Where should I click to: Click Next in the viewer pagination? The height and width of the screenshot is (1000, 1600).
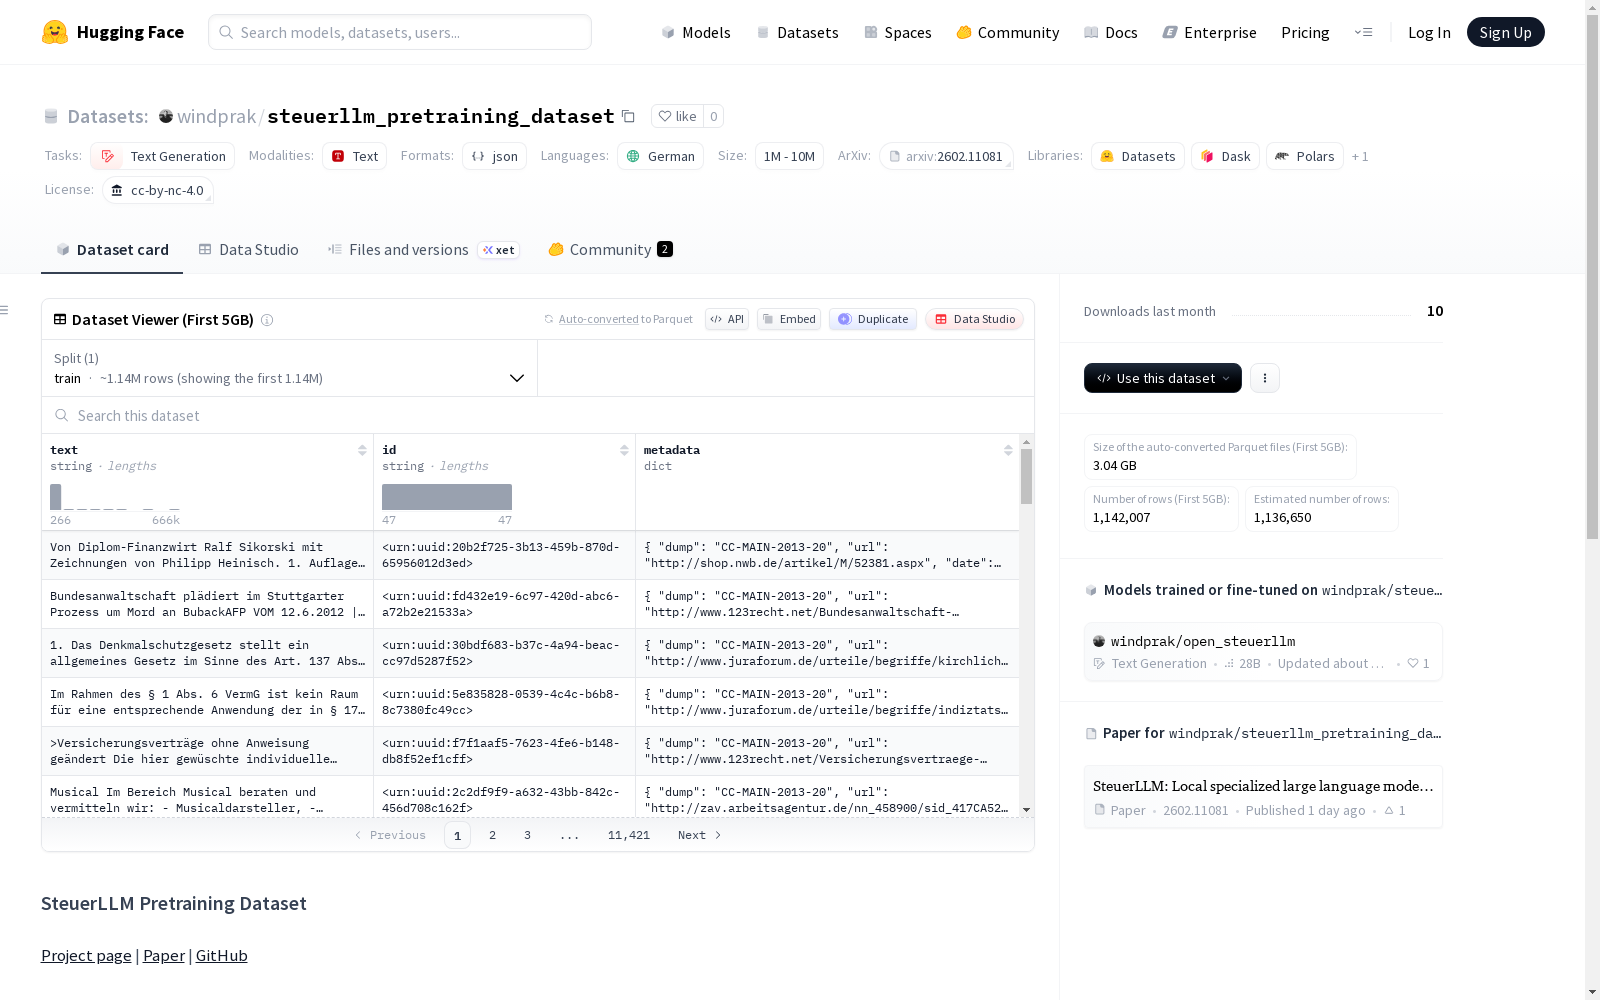click(x=699, y=835)
